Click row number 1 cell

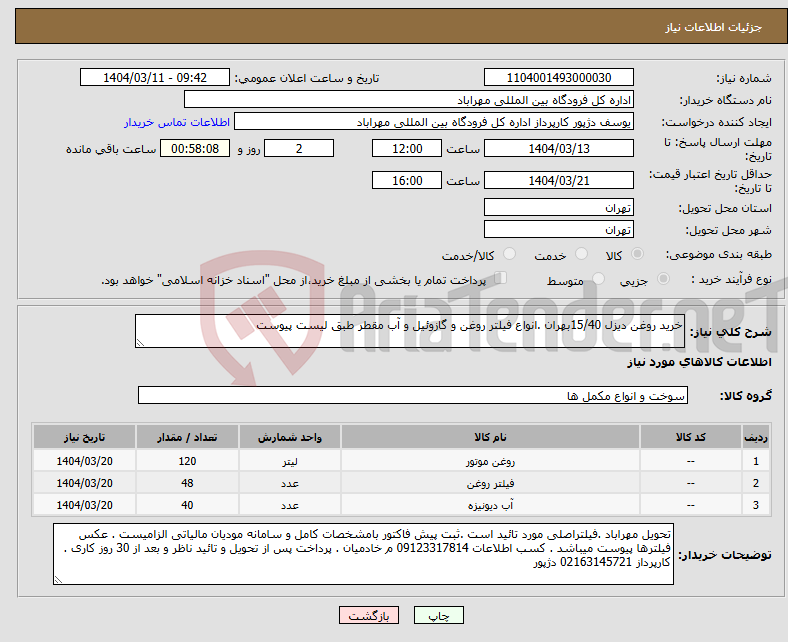756,461
